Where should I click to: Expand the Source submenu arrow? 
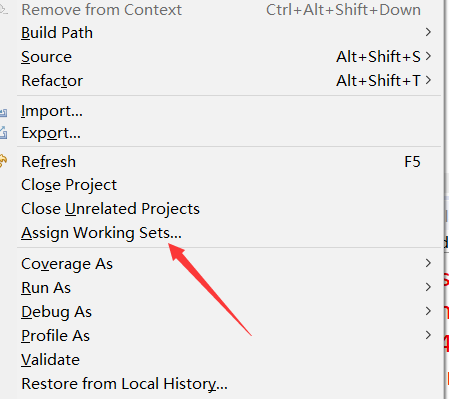coord(428,56)
